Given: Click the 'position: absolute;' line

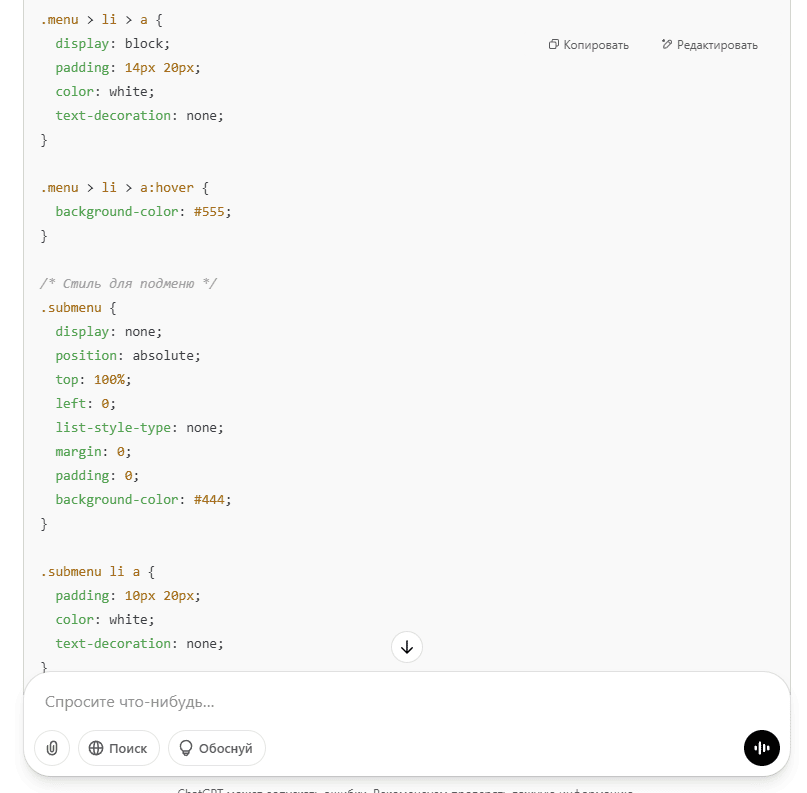Looking at the screenshot, I should tap(128, 356).
